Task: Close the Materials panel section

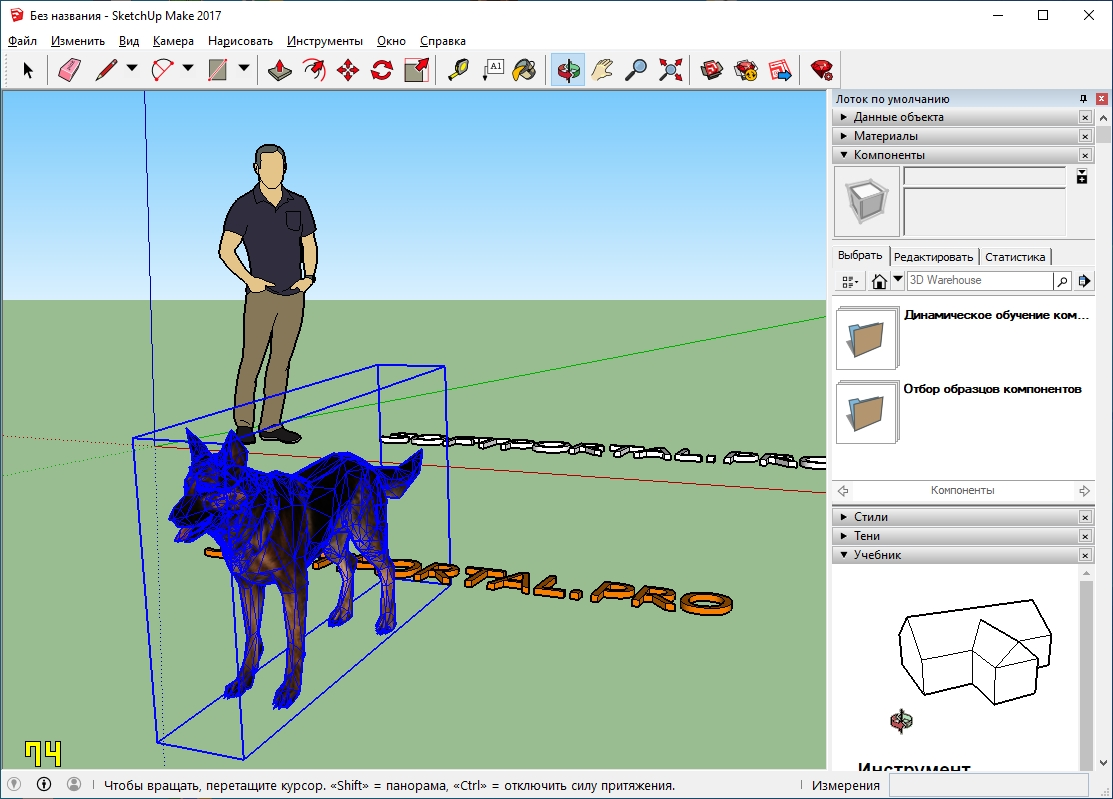Action: click(x=1085, y=136)
